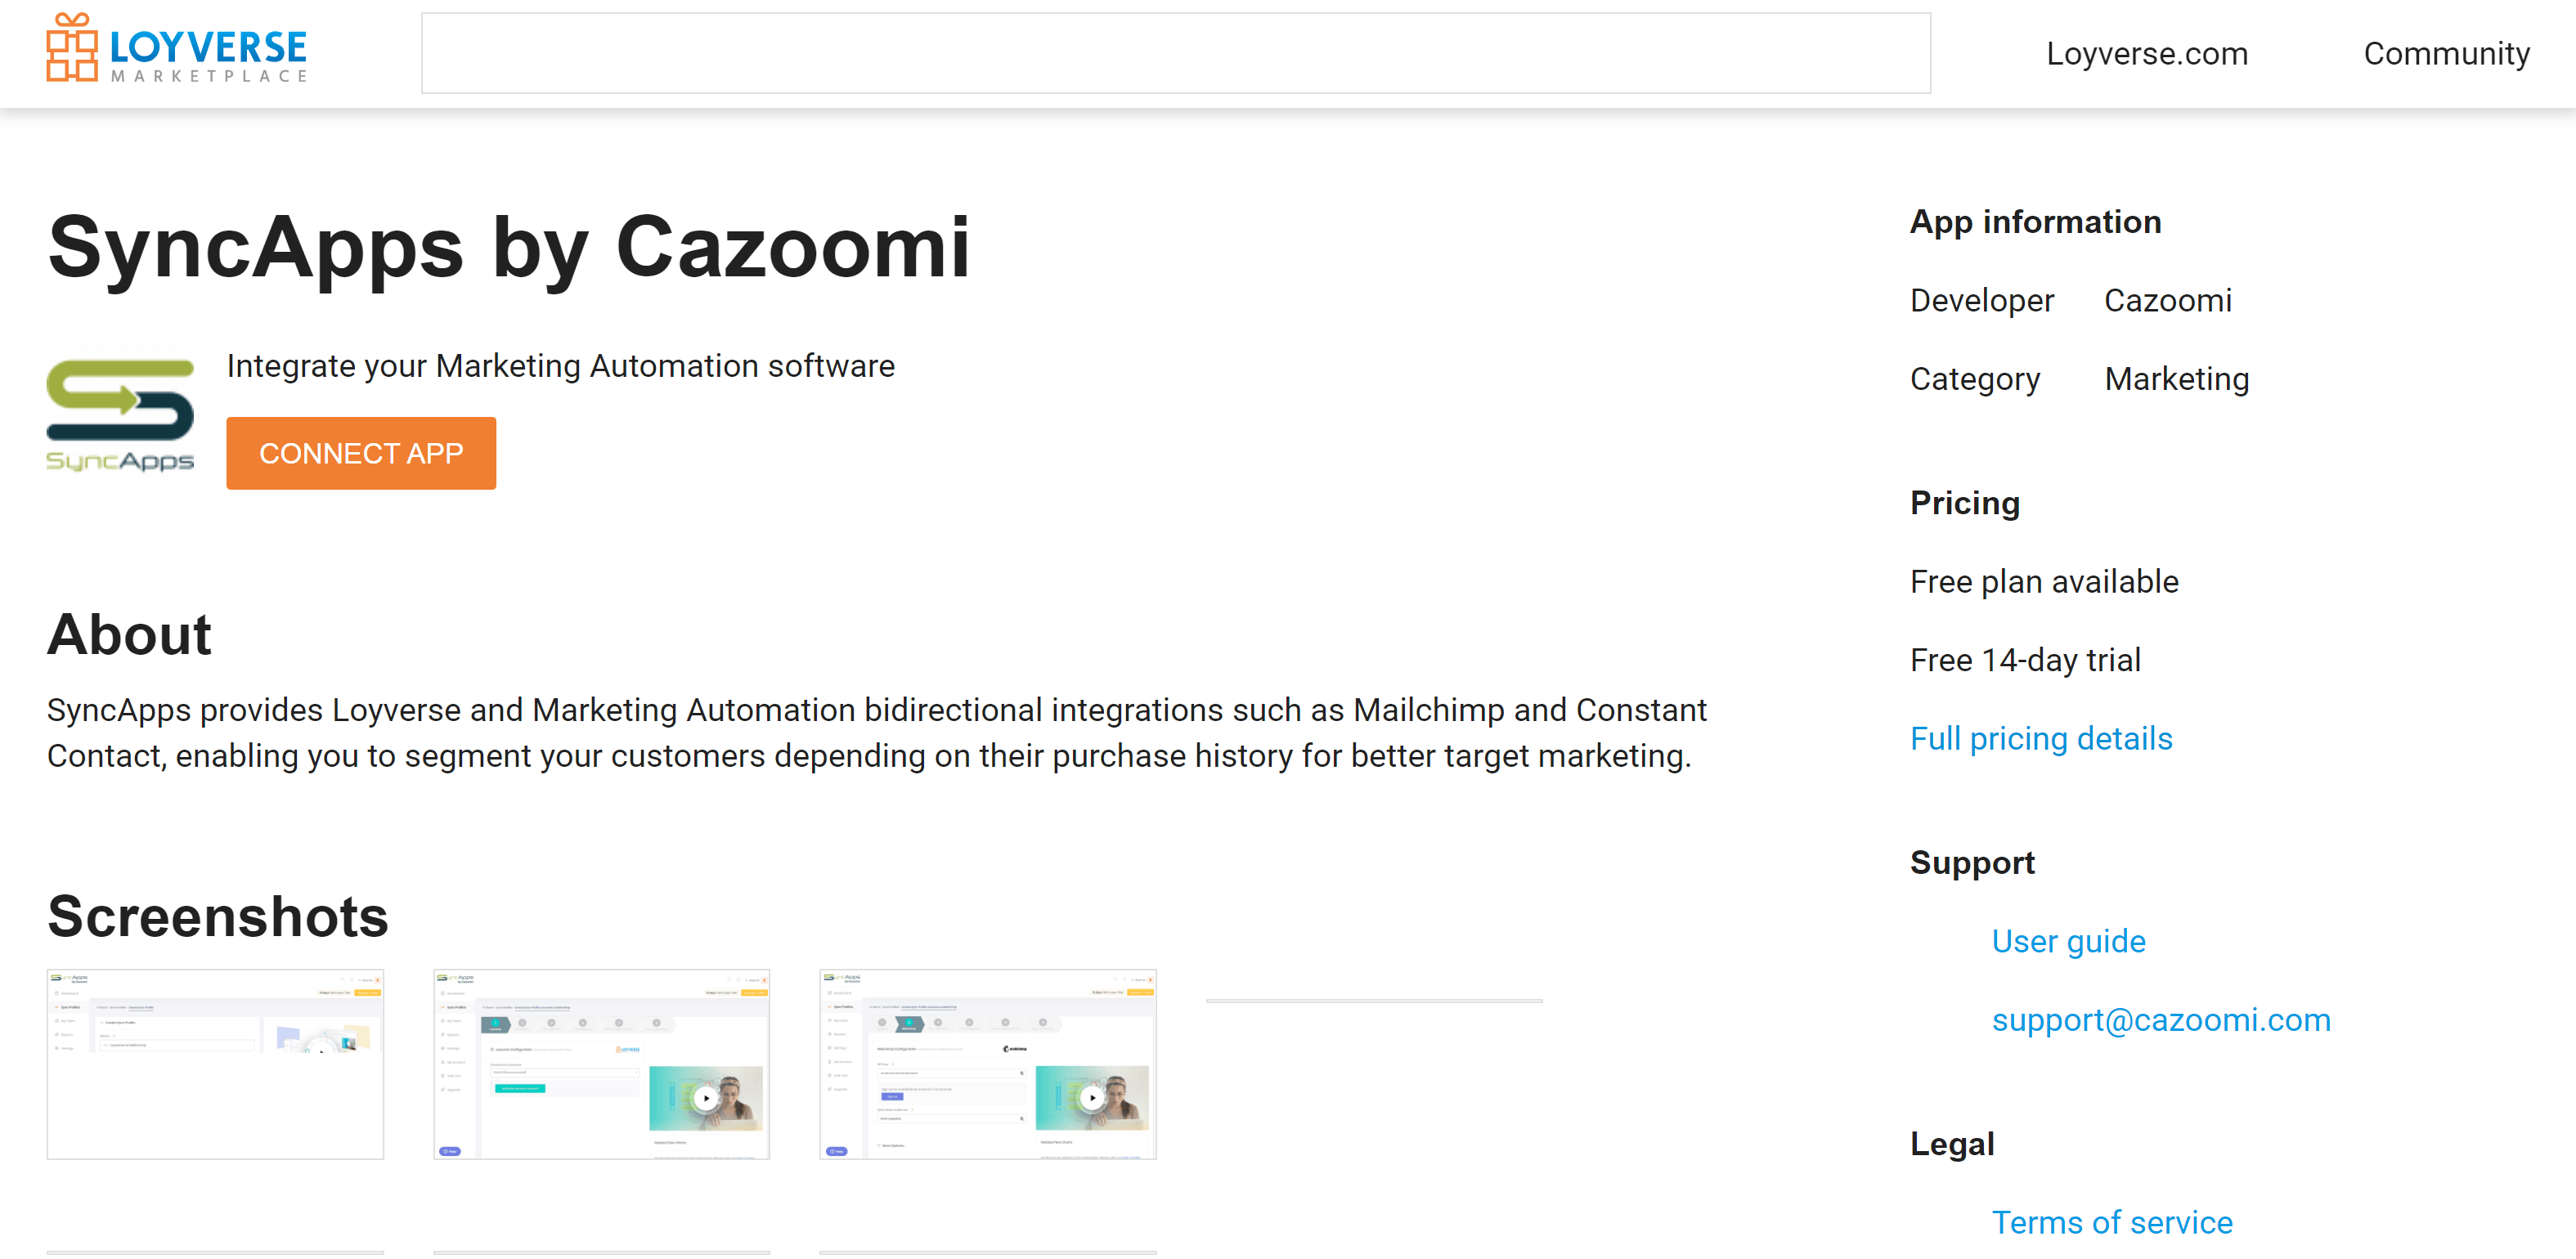Click the 'Developer' label
This screenshot has height=1259, width=2576.
(1981, 300)
